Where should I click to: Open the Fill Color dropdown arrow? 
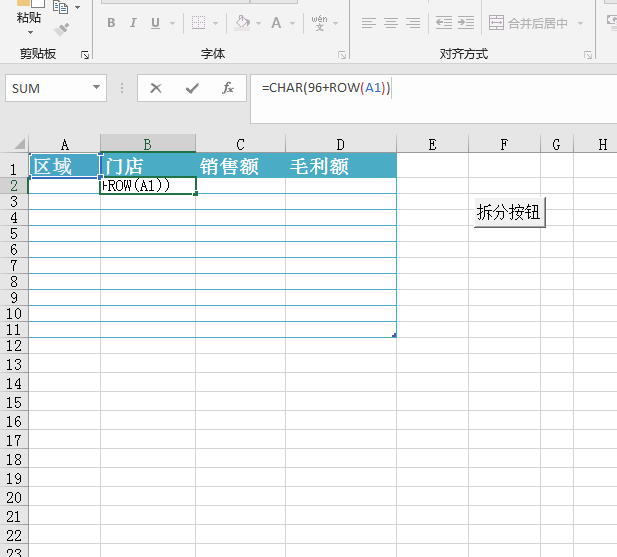259,23
